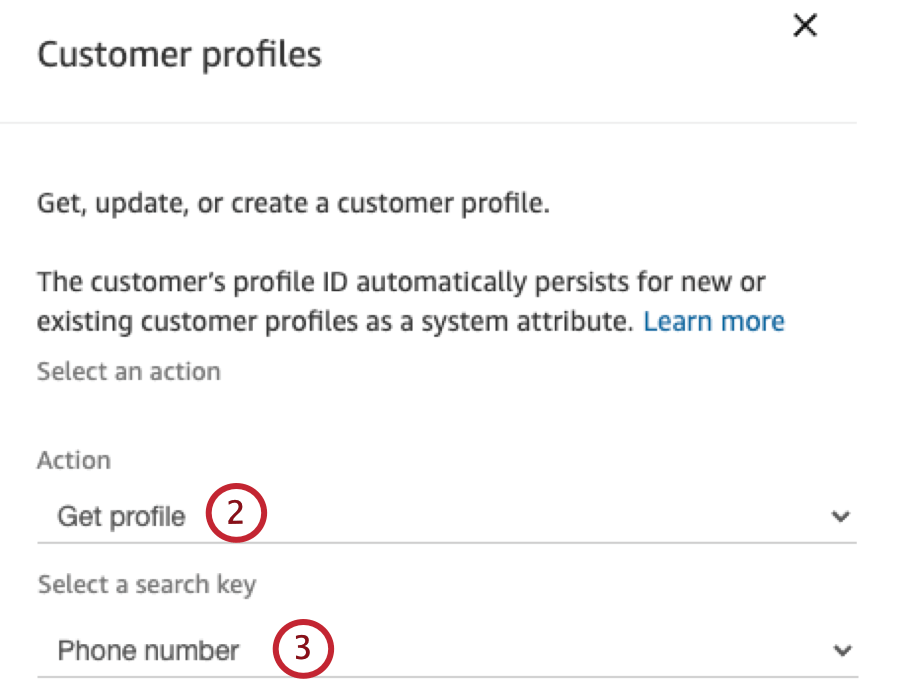This screenshot has height=696, width=900.
Task: Click the Phone number field value
Action: pos(148,650)
